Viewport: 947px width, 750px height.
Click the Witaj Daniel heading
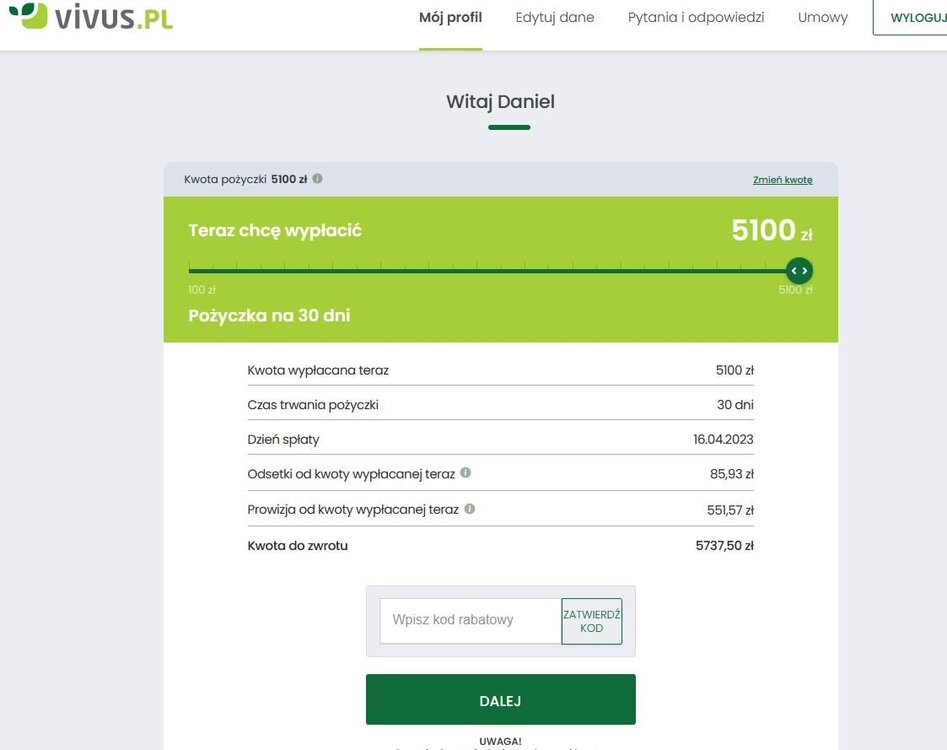(x=500, y=101)
